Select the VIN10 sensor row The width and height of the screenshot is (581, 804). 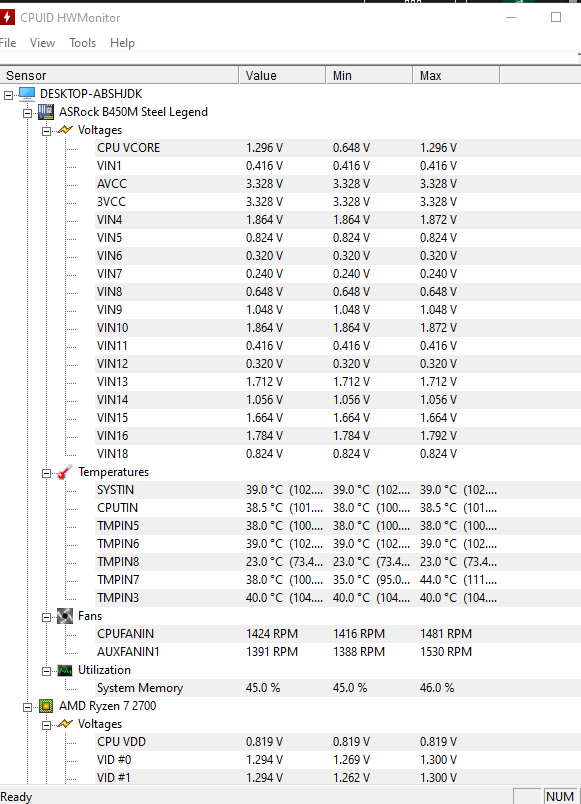(338, 328)
